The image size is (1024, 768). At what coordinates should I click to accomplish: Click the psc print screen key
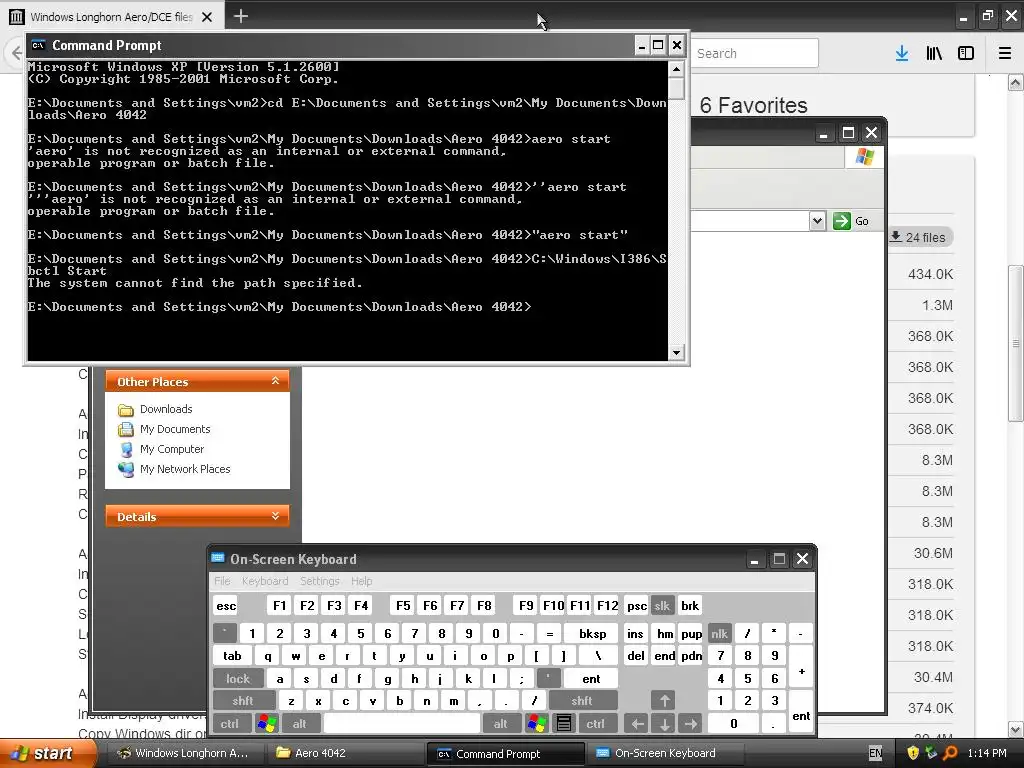point(636,606)
